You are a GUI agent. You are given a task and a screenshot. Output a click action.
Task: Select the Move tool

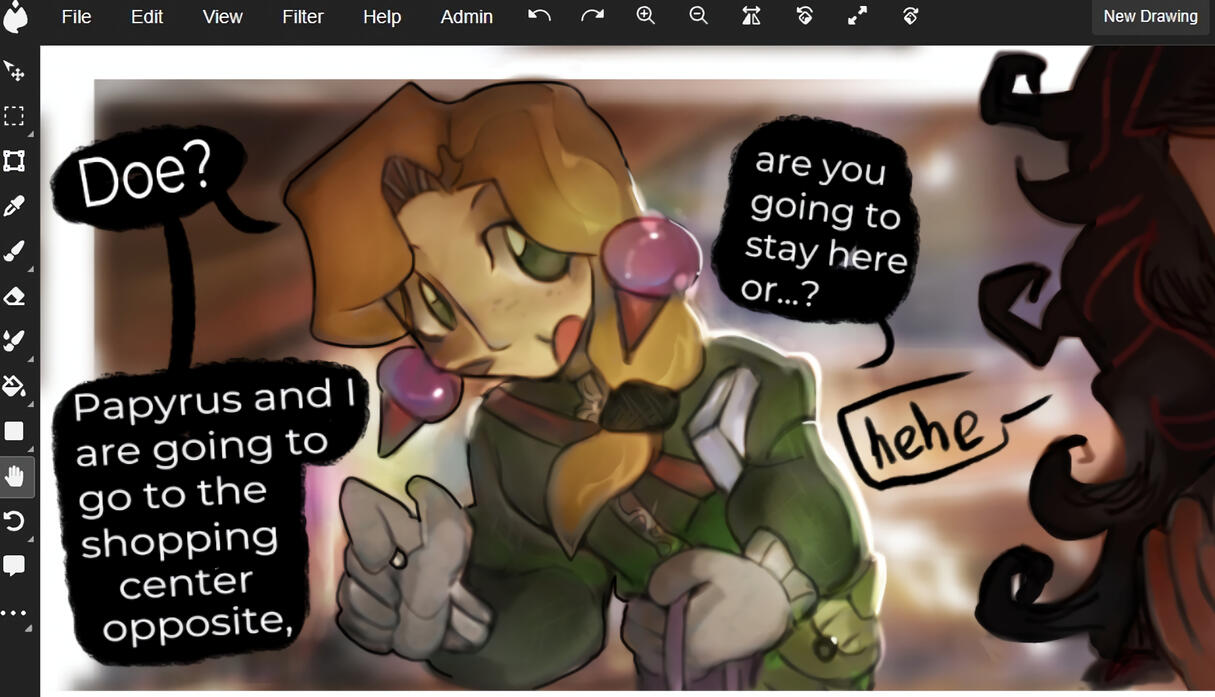click(14, 71)
